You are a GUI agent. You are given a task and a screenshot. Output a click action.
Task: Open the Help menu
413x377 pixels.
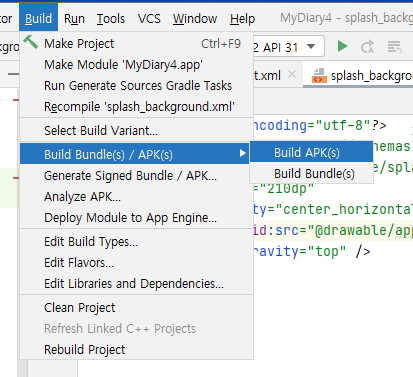(242, 18)
